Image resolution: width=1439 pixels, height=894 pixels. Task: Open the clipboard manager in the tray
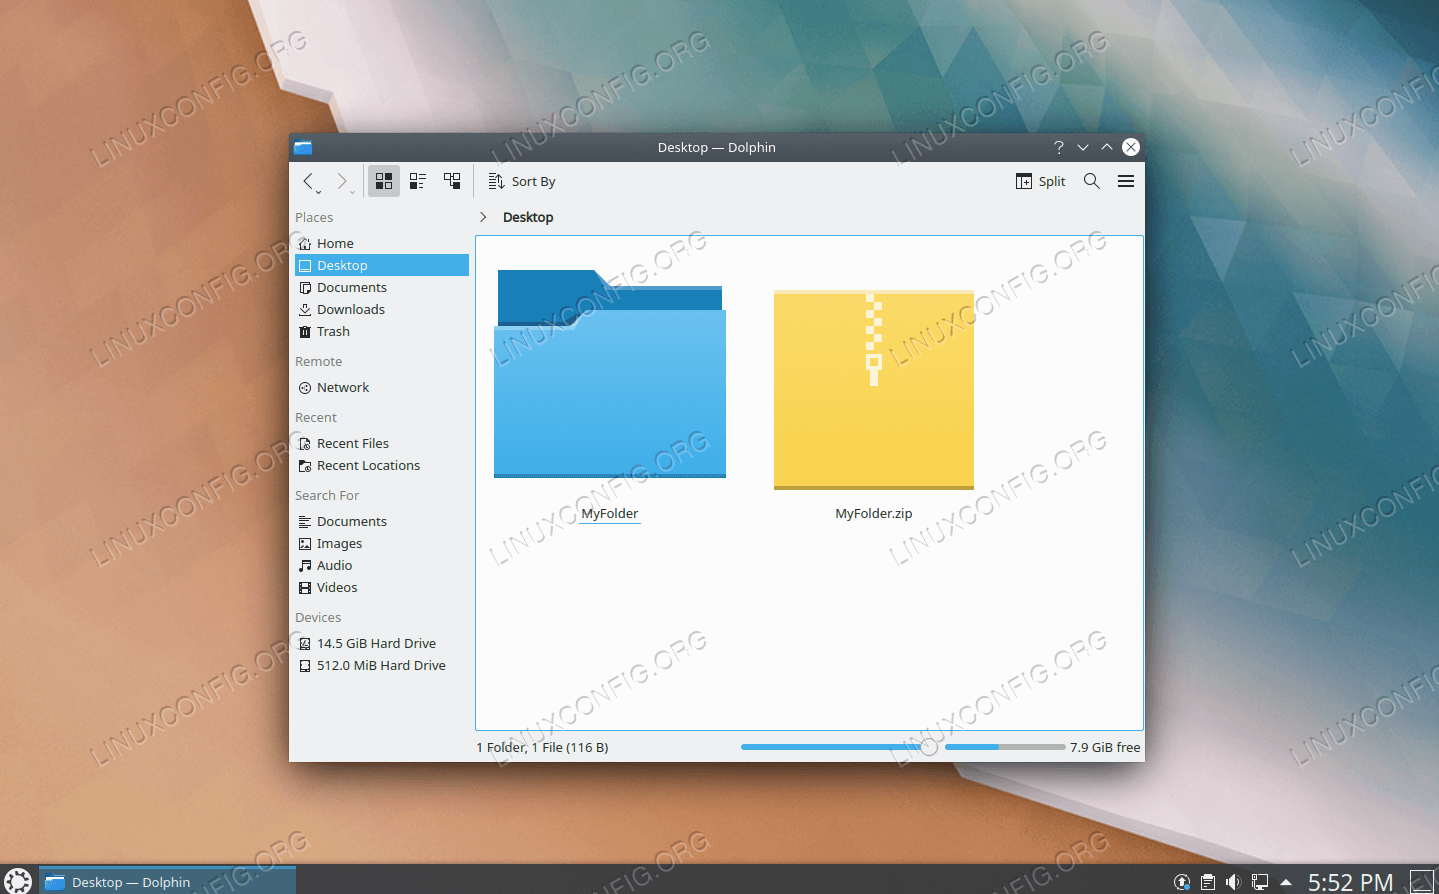1206,882
